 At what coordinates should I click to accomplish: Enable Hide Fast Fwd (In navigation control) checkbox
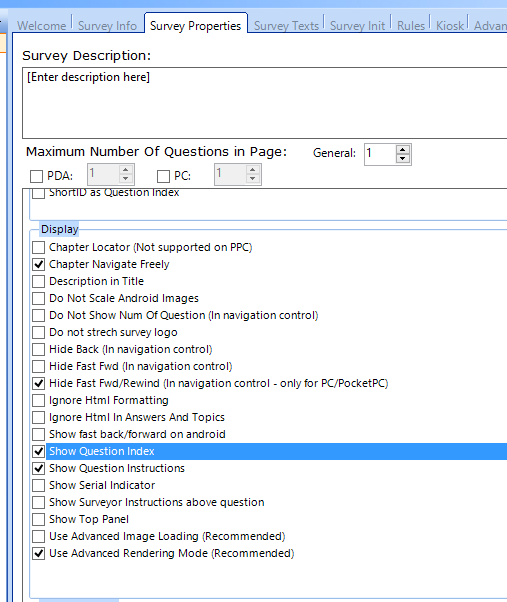[38, 366]
